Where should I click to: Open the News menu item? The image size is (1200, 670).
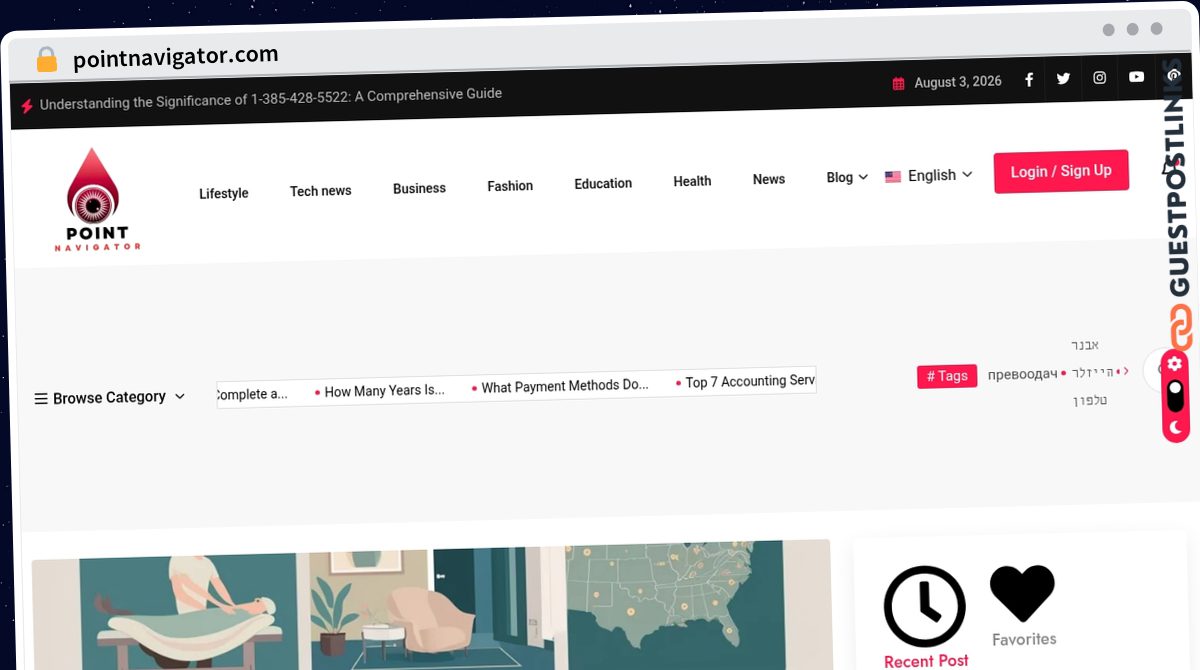(769, 179)
